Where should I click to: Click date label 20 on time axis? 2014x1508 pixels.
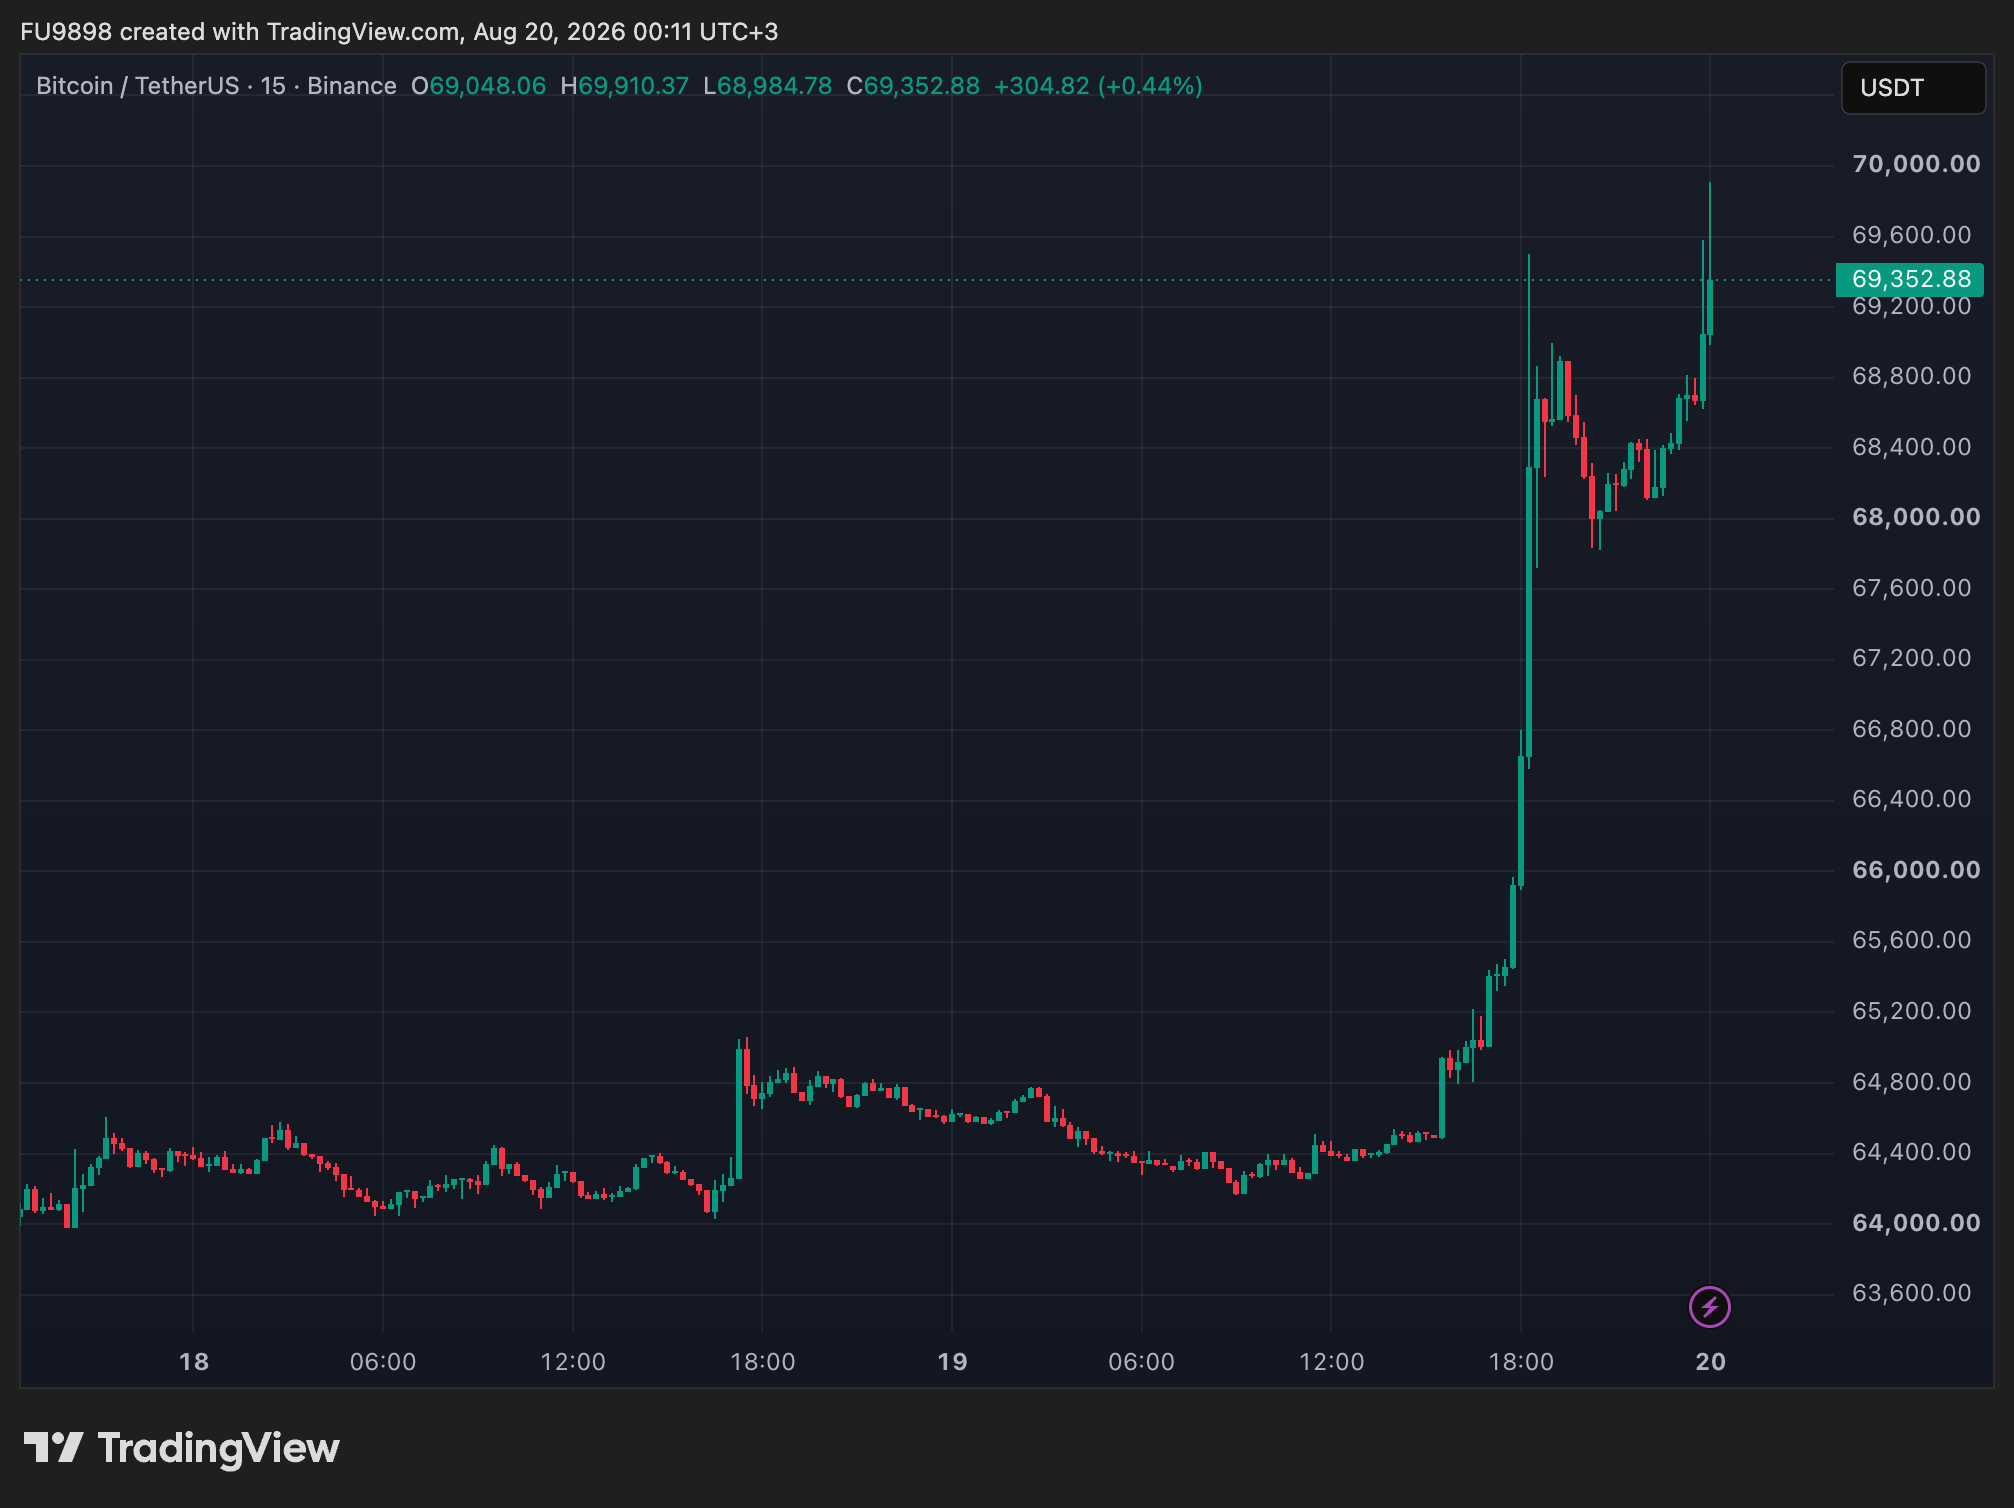pos(1710,1362)
